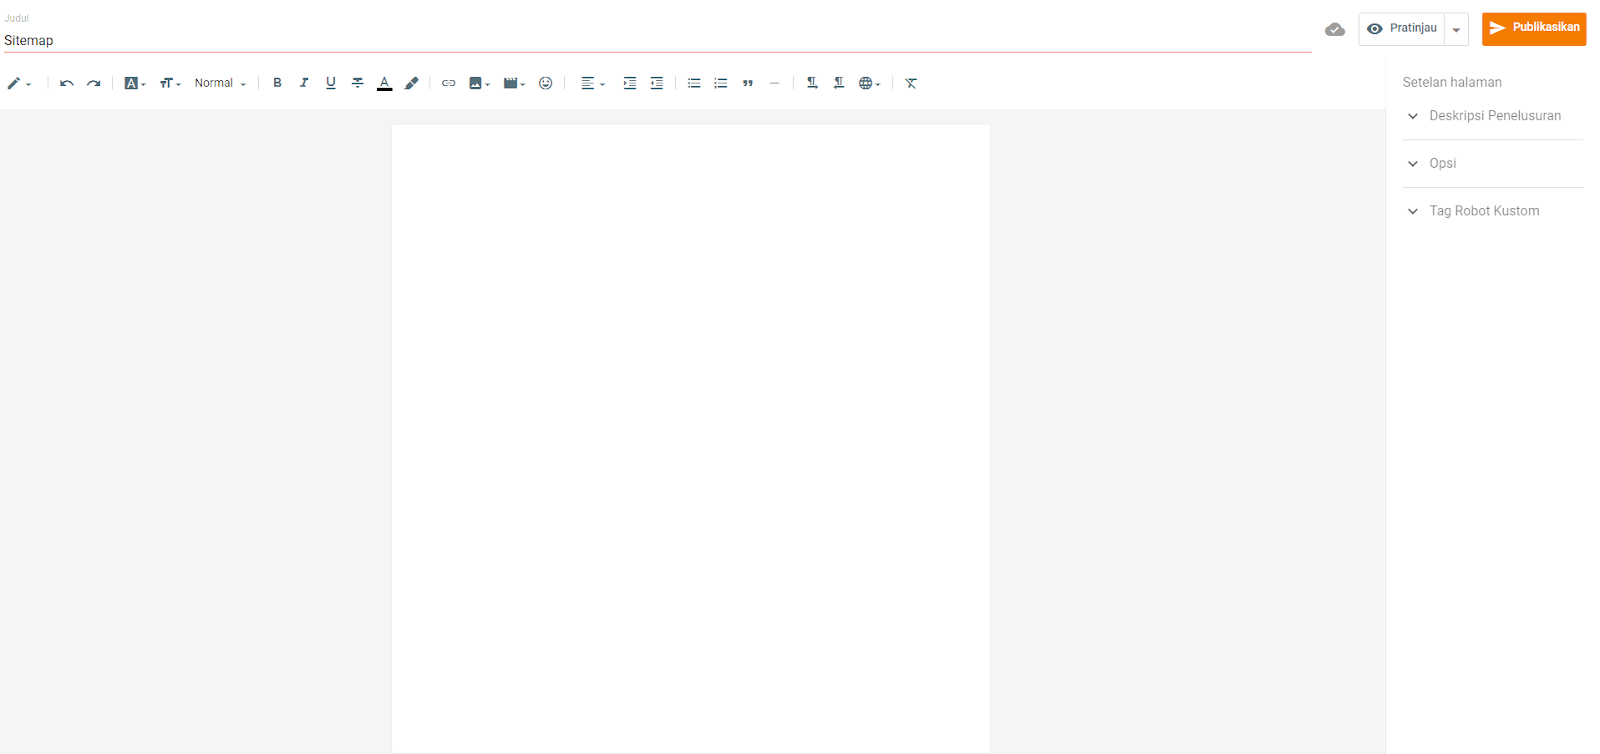Toggle strikethrough formatting

pos(357,84)
